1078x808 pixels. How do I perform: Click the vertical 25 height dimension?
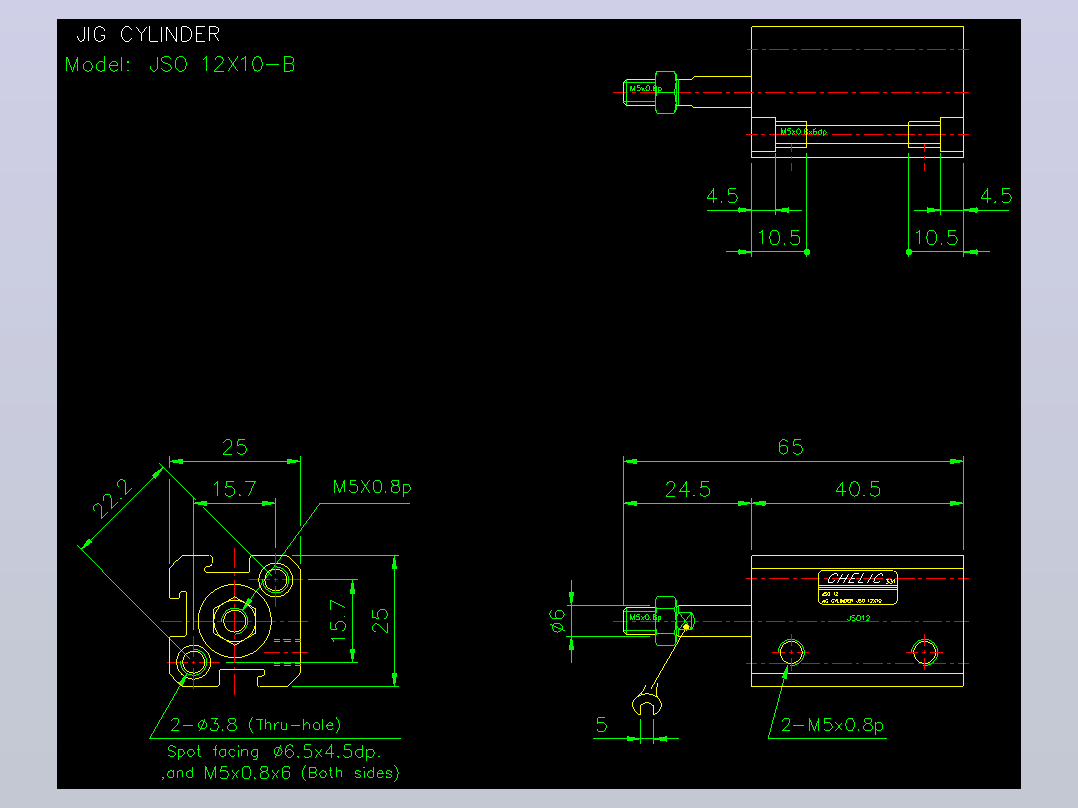click(380, 621)
